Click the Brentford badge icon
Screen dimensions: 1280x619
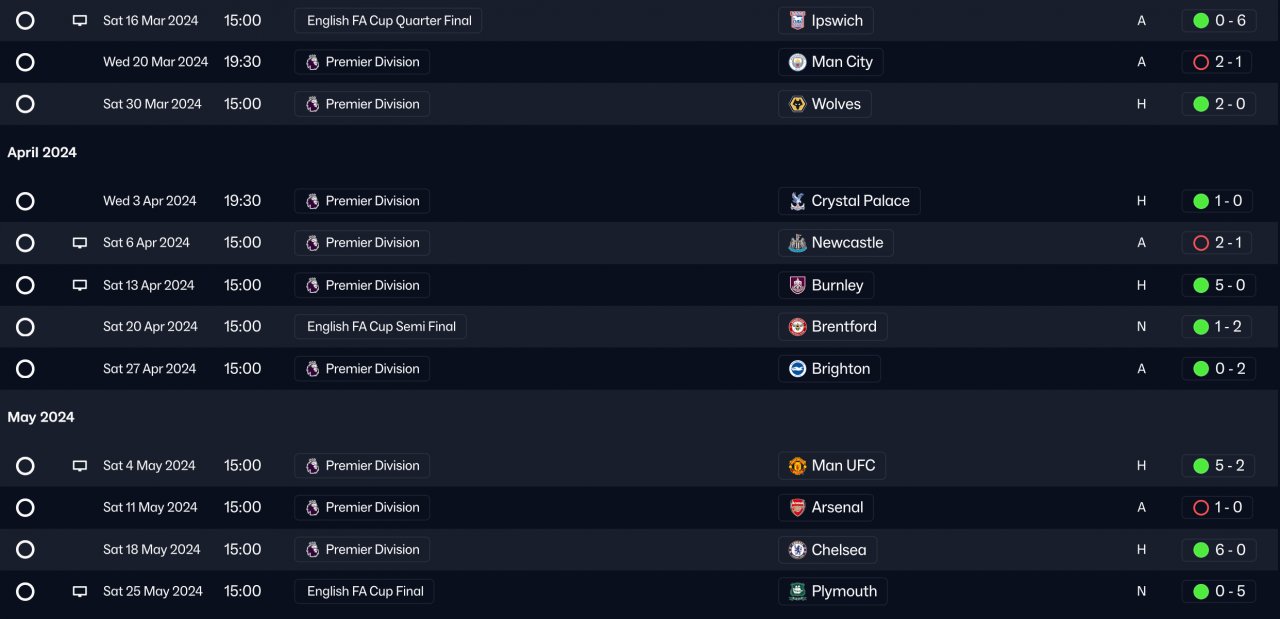797,327
